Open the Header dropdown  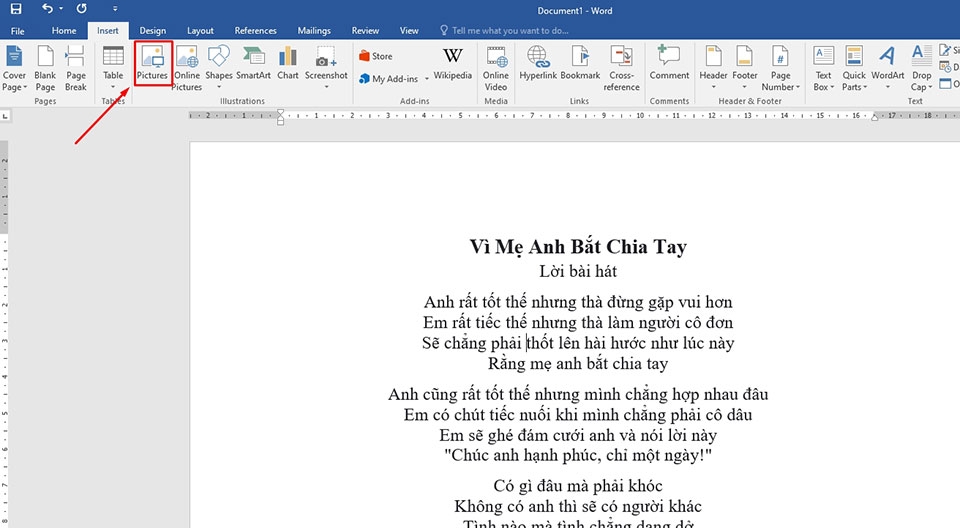point(713,69)
